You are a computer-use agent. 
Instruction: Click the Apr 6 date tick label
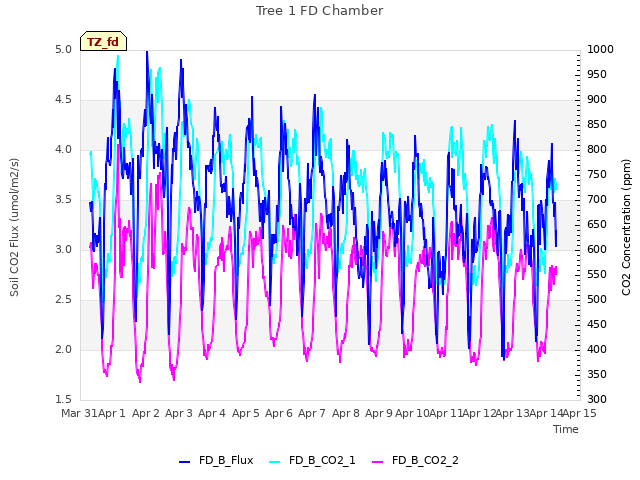[x=279, y=413]
